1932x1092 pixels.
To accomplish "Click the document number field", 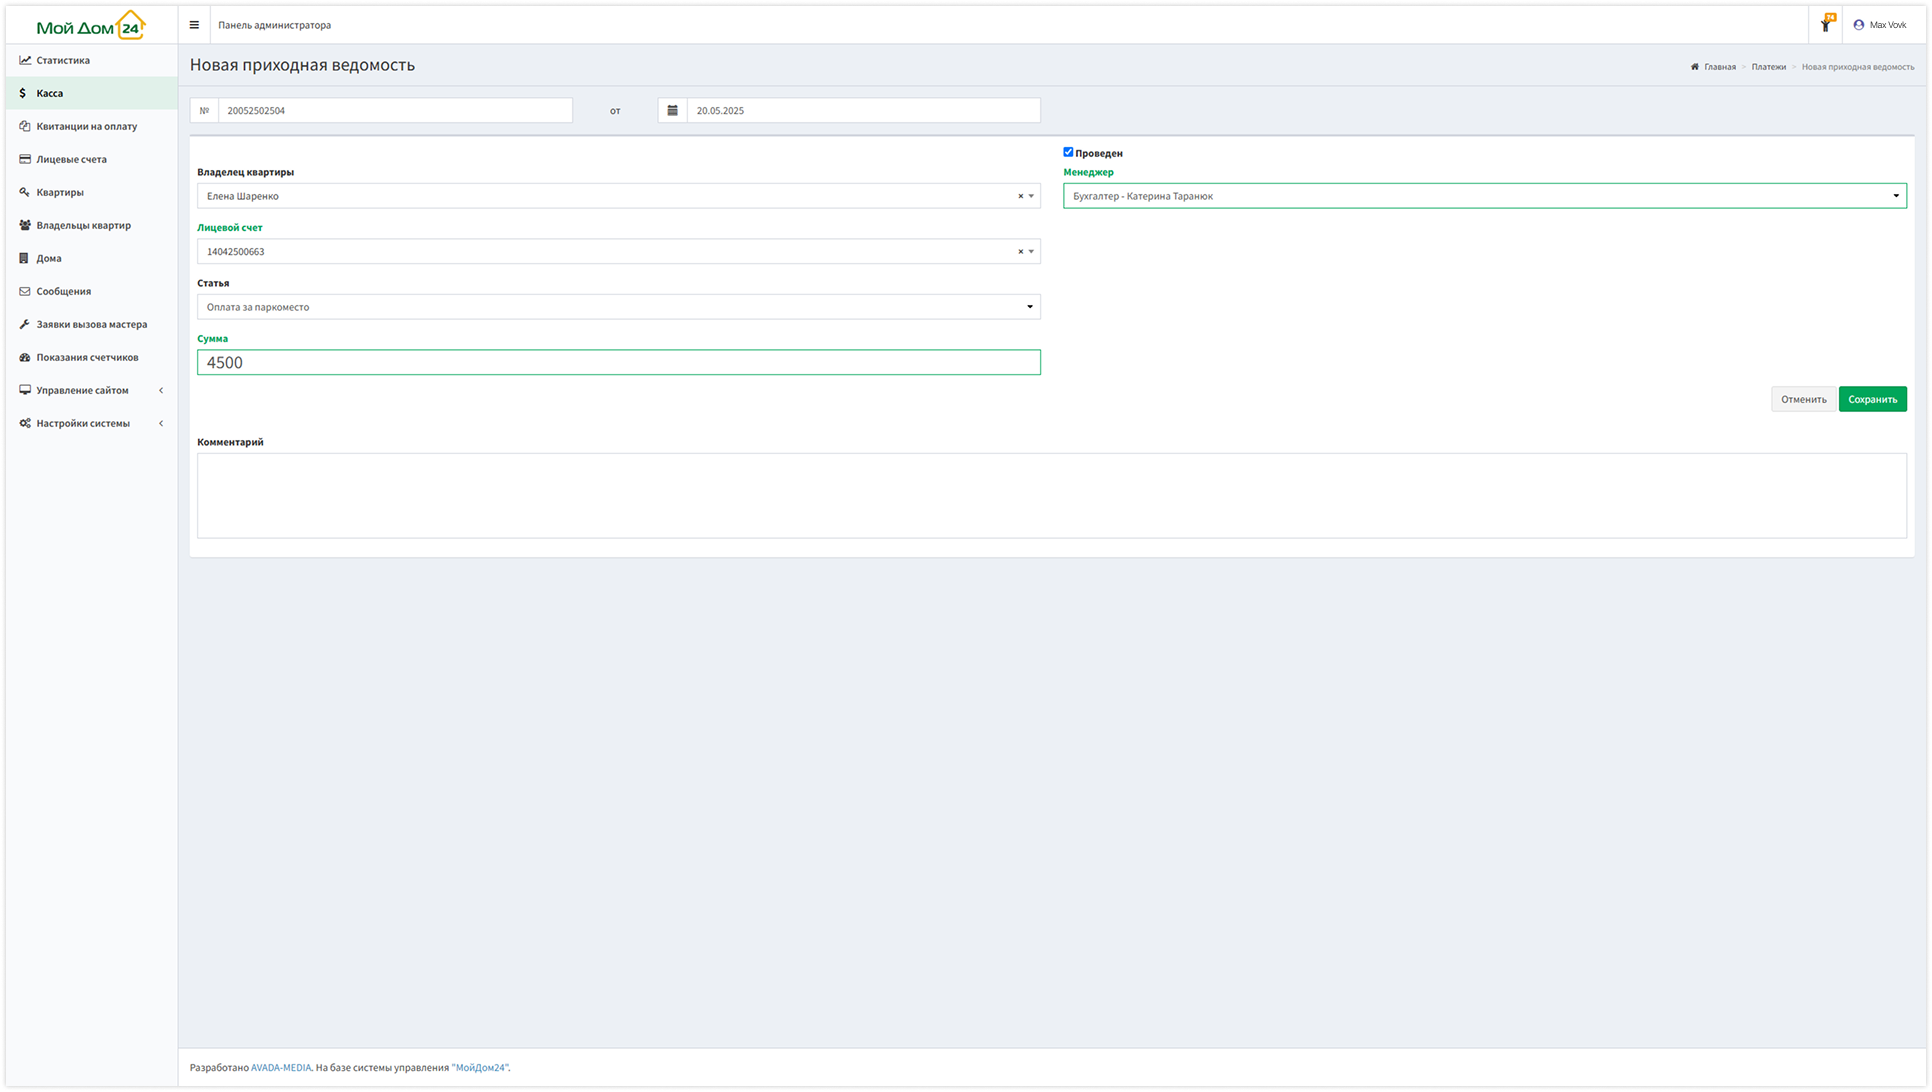I will pyautogui.click(x=395, y=110).
